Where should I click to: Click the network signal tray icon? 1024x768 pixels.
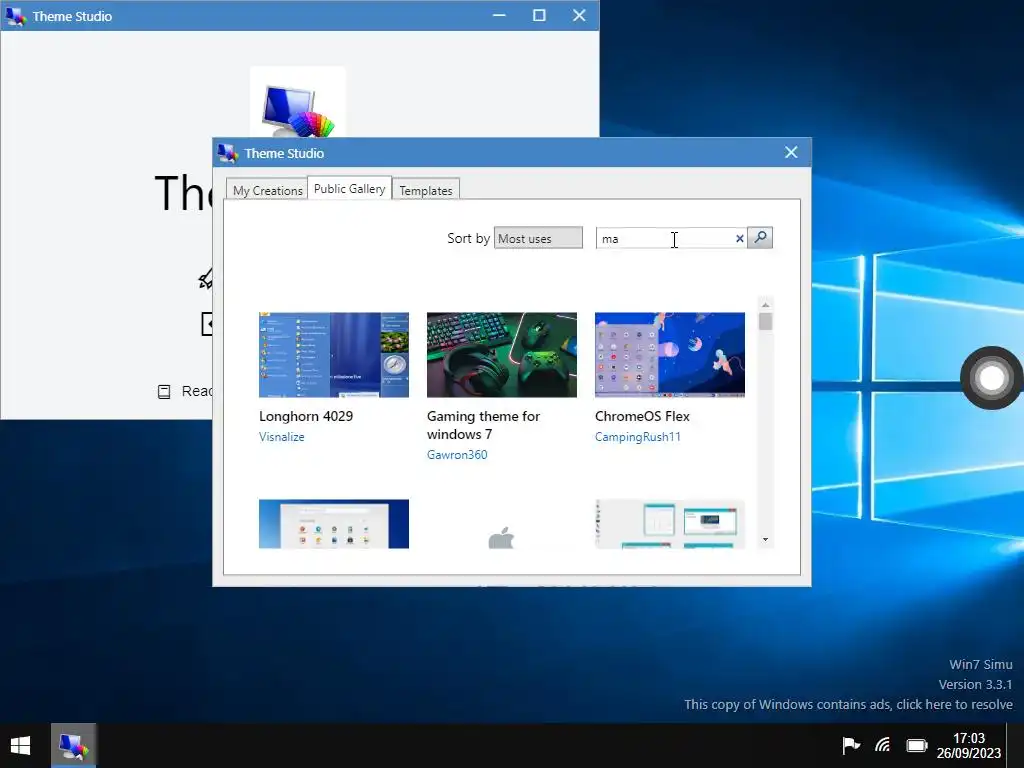click(882, 745)
